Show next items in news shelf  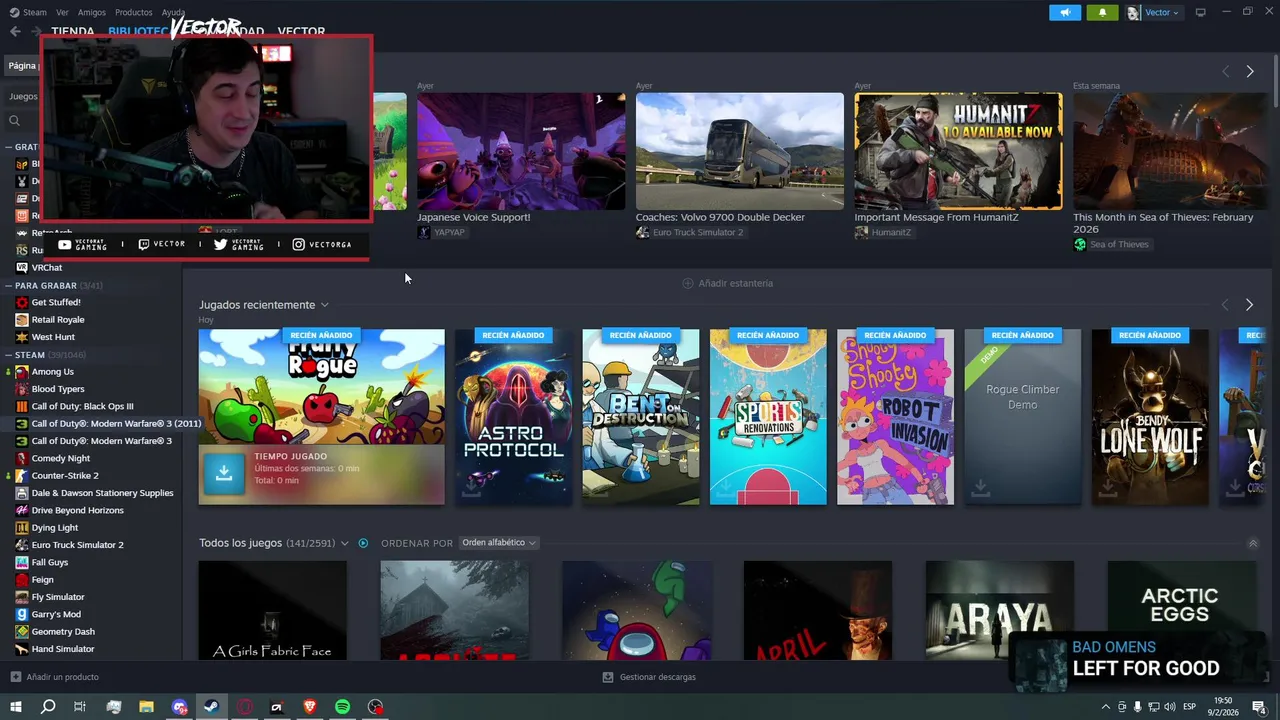click(1249, 72)
